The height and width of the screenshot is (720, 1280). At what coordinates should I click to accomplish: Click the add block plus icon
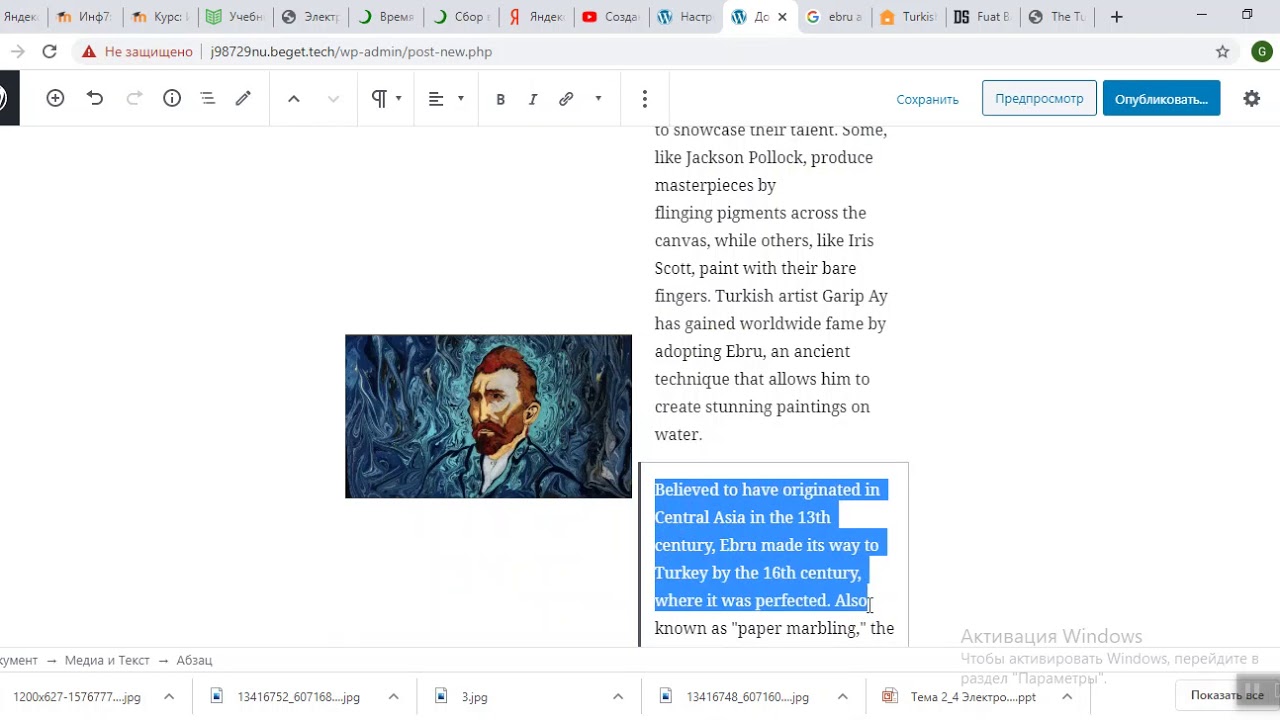click(x=55, y=98)
